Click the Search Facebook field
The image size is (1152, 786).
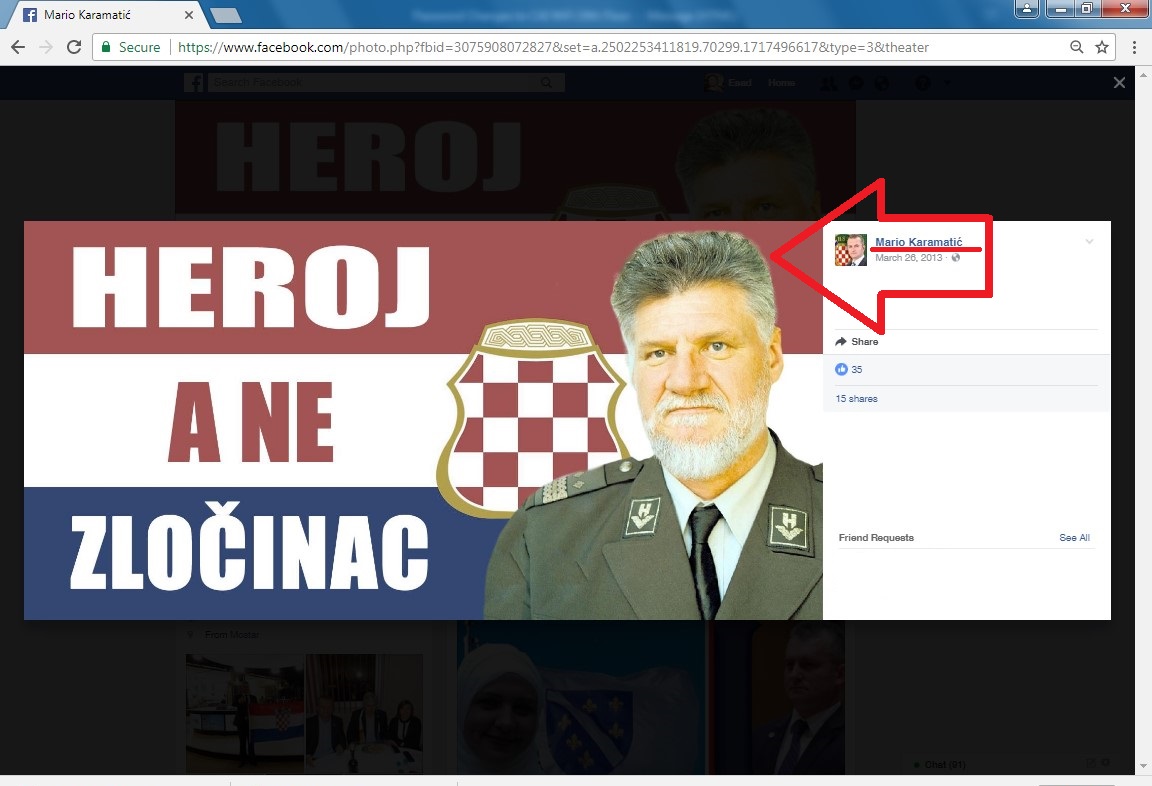(375, 82)
